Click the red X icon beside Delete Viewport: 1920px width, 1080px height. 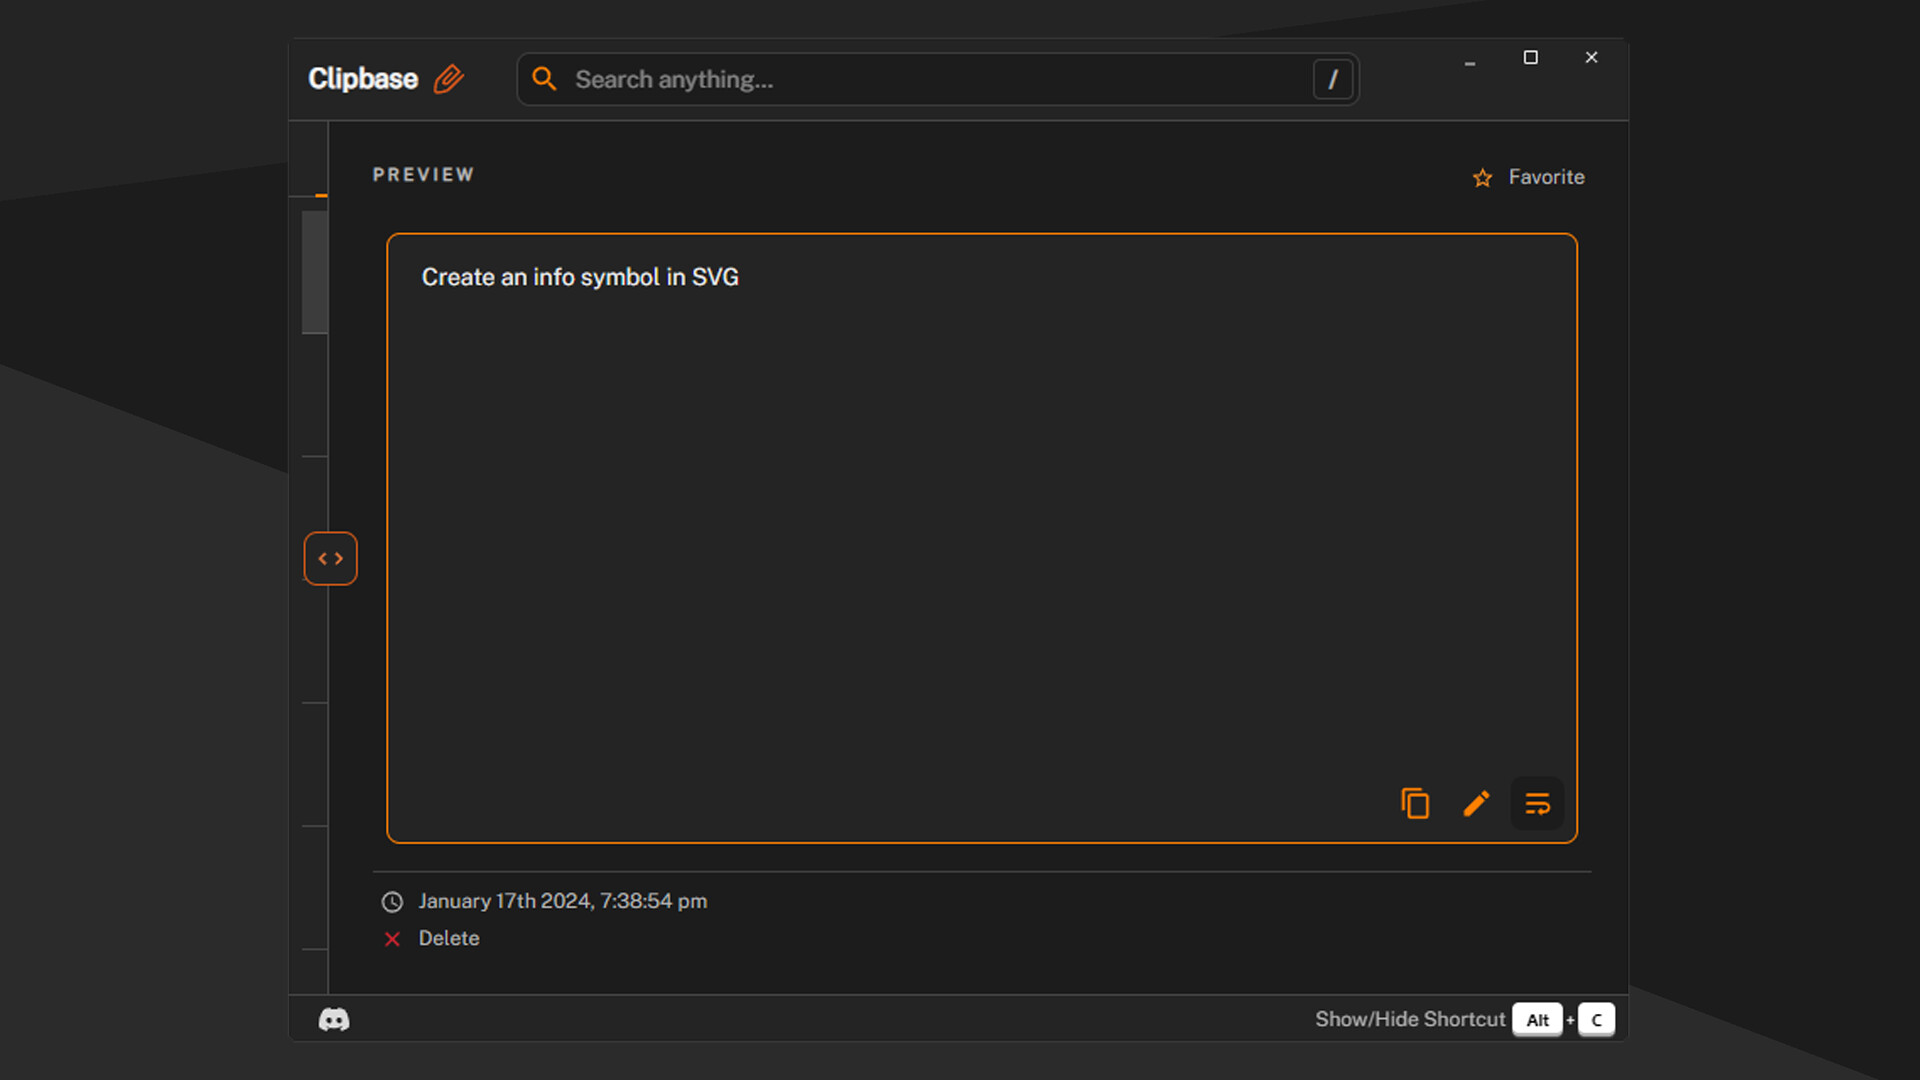pyautogui.click(x=391, y=938)
